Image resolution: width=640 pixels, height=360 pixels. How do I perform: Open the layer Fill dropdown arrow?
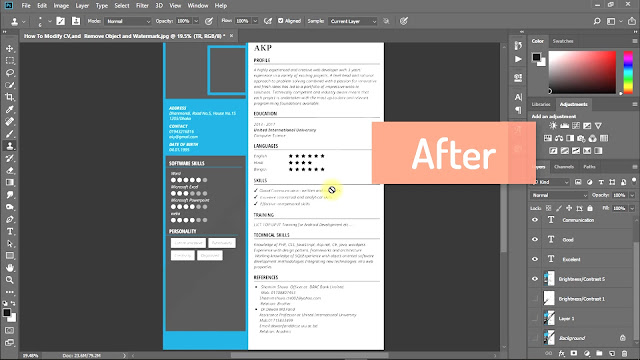(x=632, y=208)
